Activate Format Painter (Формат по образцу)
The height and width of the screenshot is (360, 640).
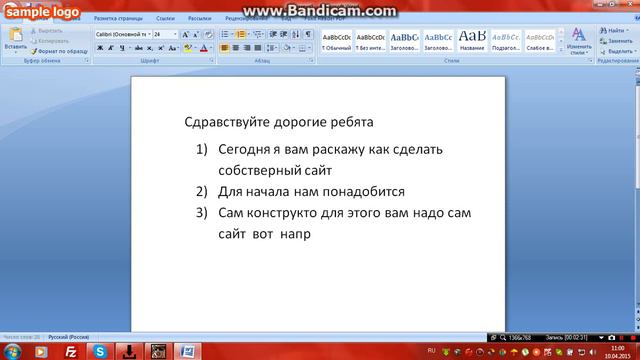coord(59,51)
